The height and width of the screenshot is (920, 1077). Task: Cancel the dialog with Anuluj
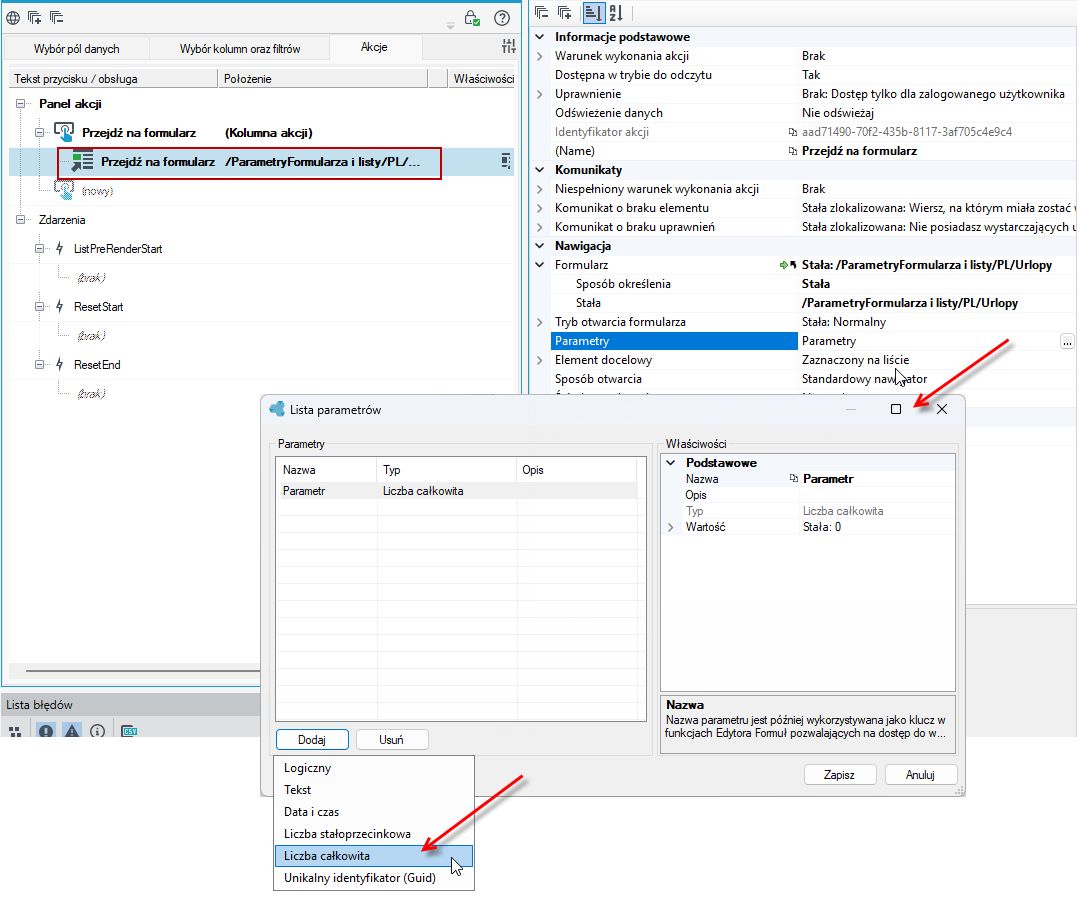920,774
